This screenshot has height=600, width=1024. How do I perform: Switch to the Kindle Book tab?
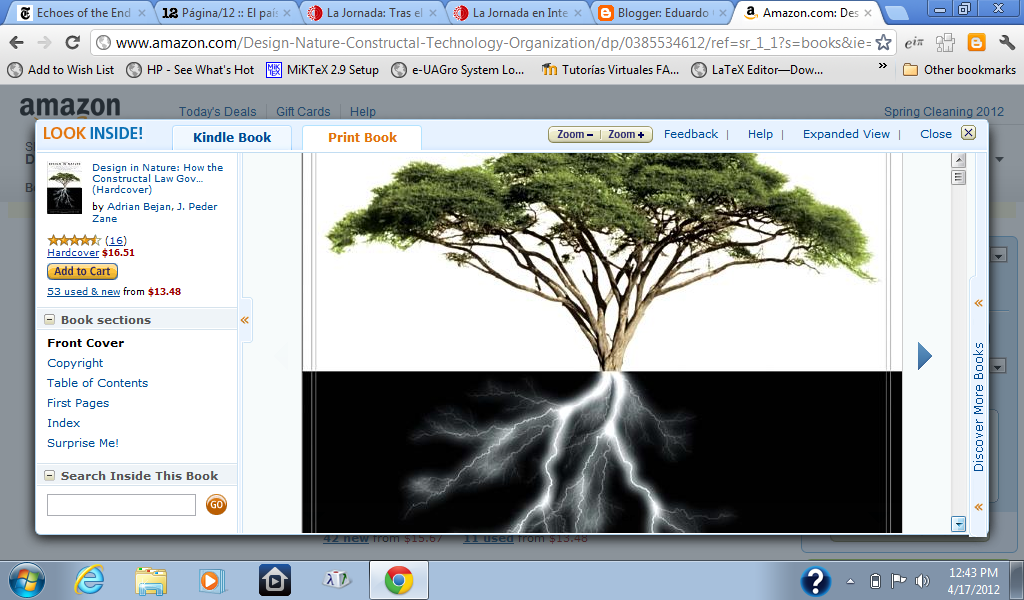tap(232, 137)
